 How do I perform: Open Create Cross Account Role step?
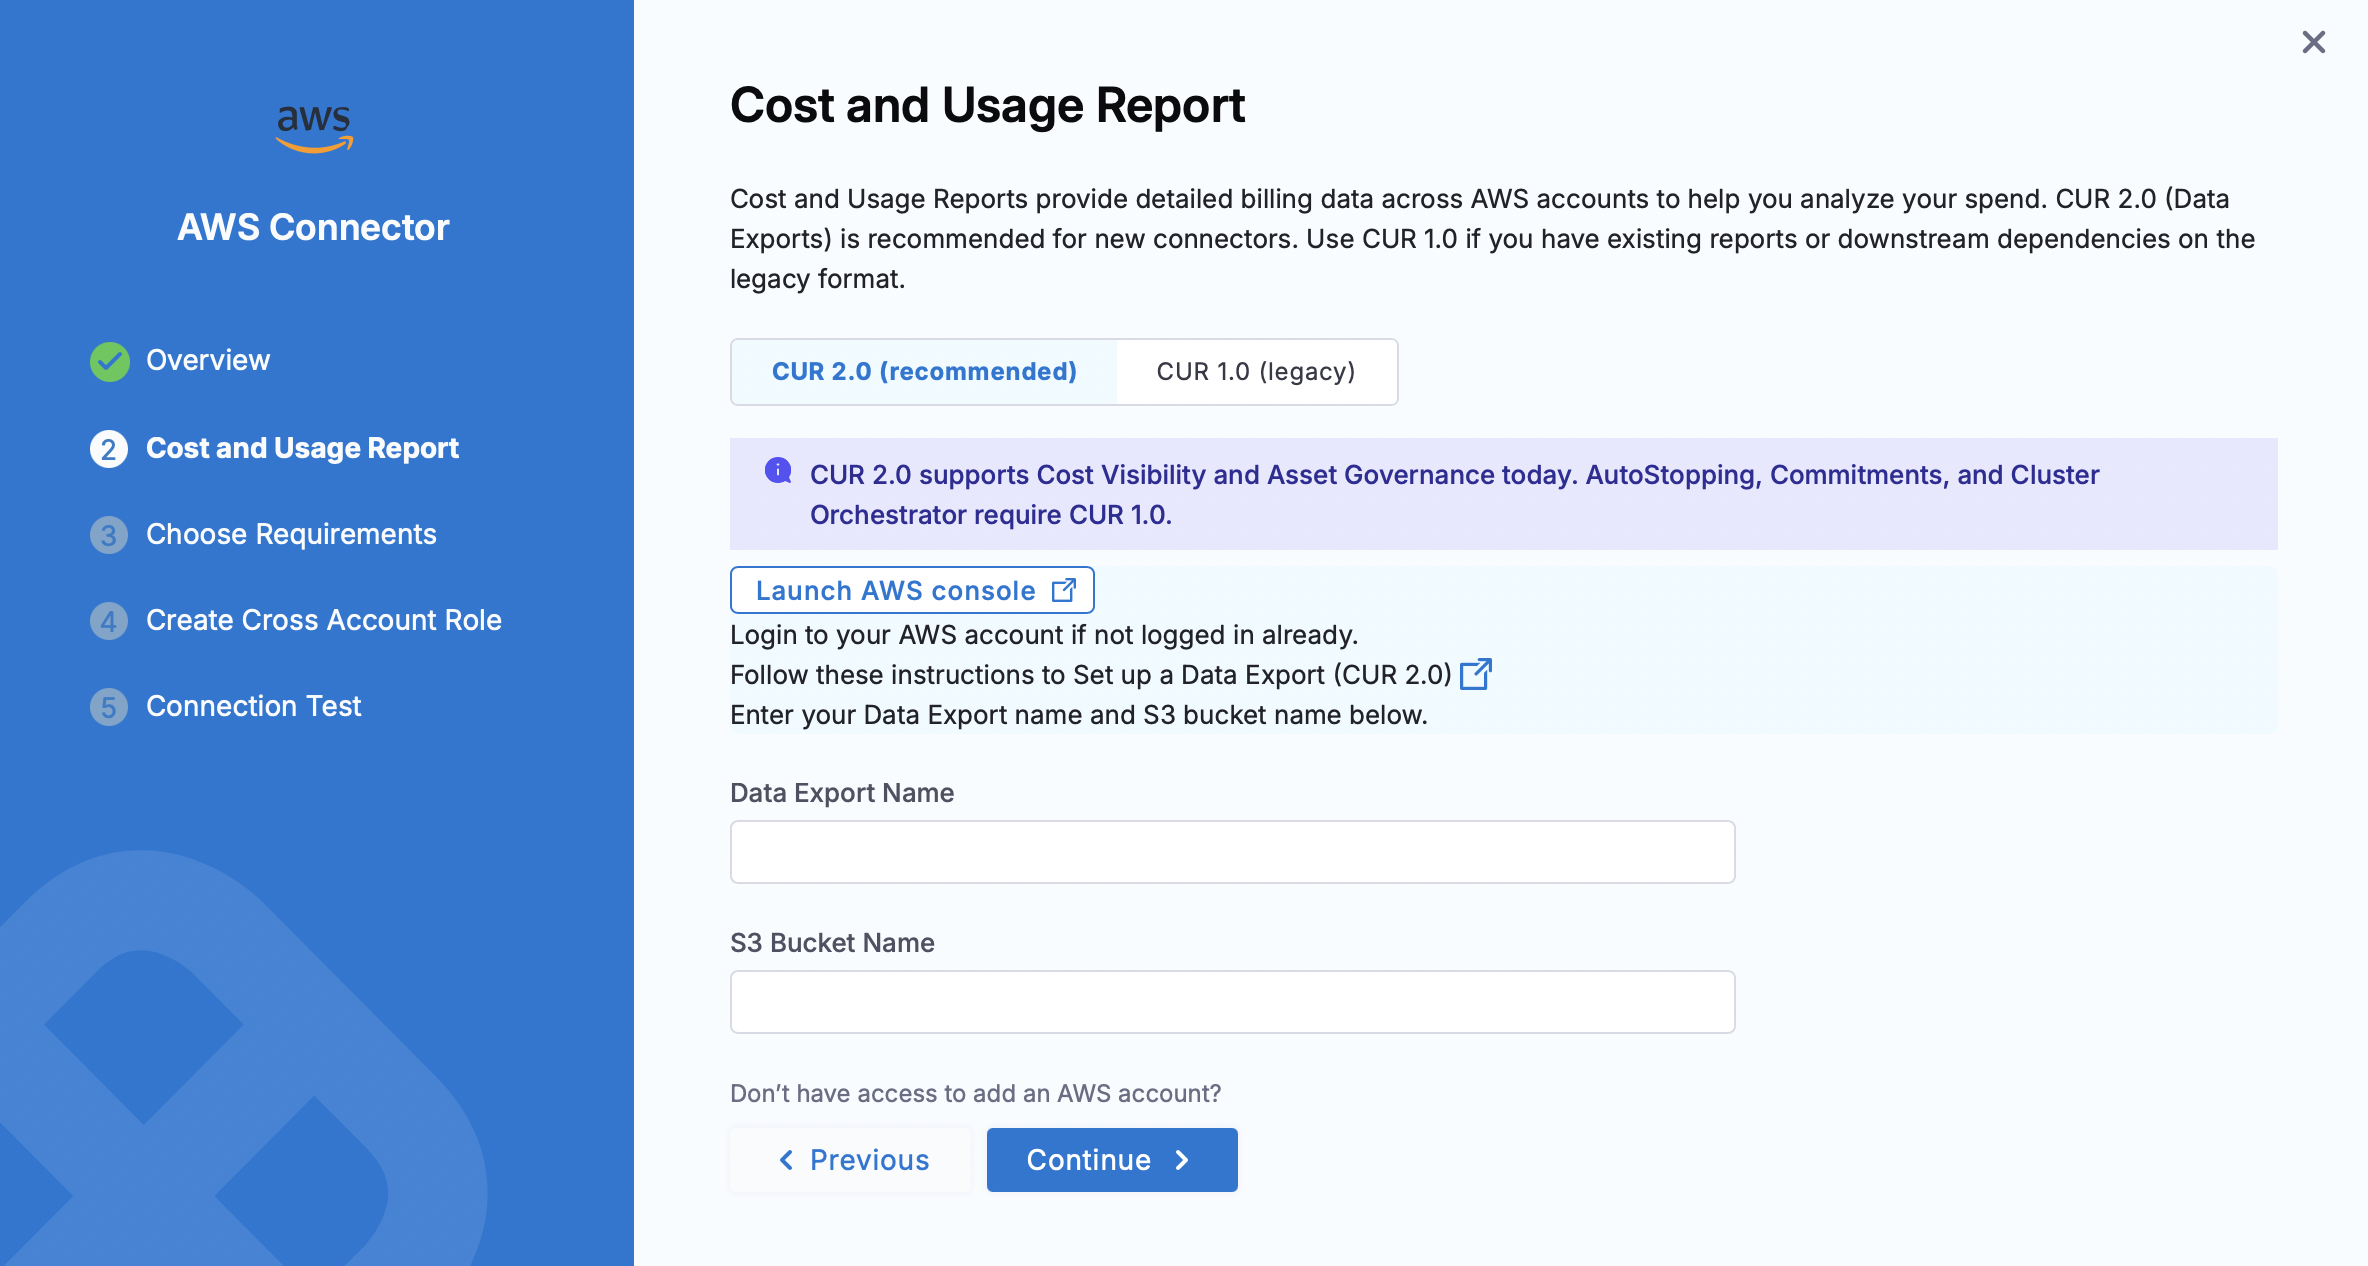[324, 620]
